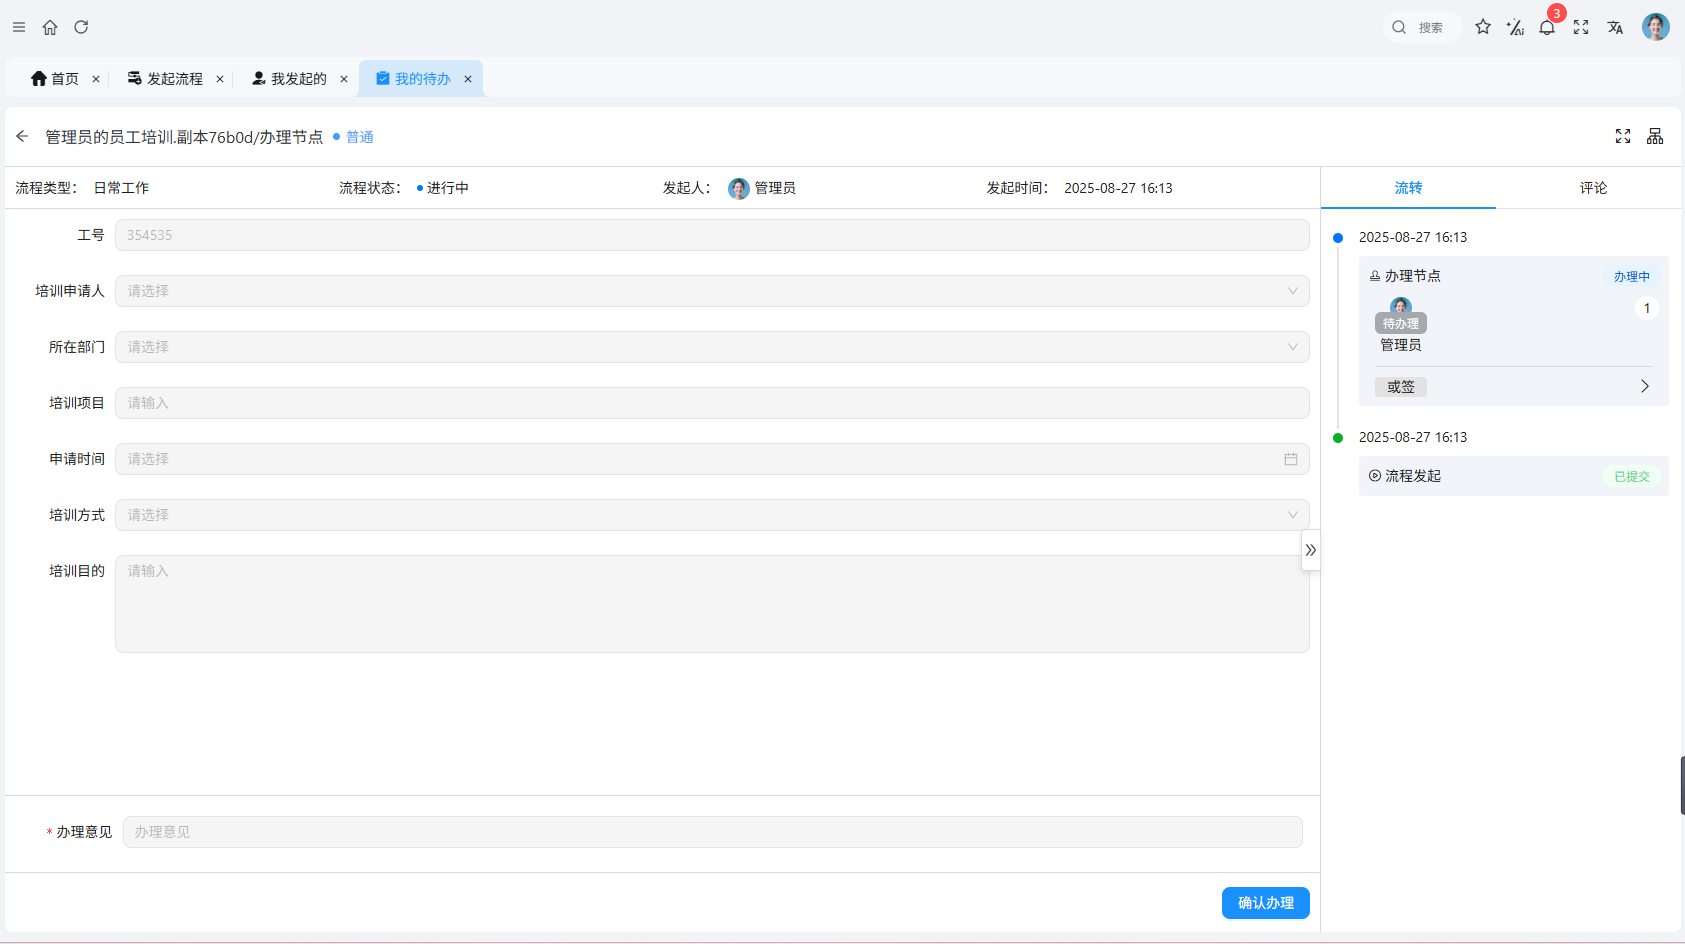
Task: Click the 办理意见 input field
Action: pyautogui.click(x=712, y=832)
